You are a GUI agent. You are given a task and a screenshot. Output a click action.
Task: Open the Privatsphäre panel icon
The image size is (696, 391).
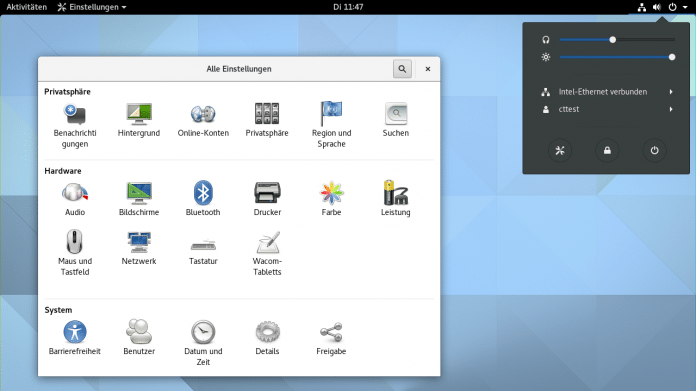point(267,120)
